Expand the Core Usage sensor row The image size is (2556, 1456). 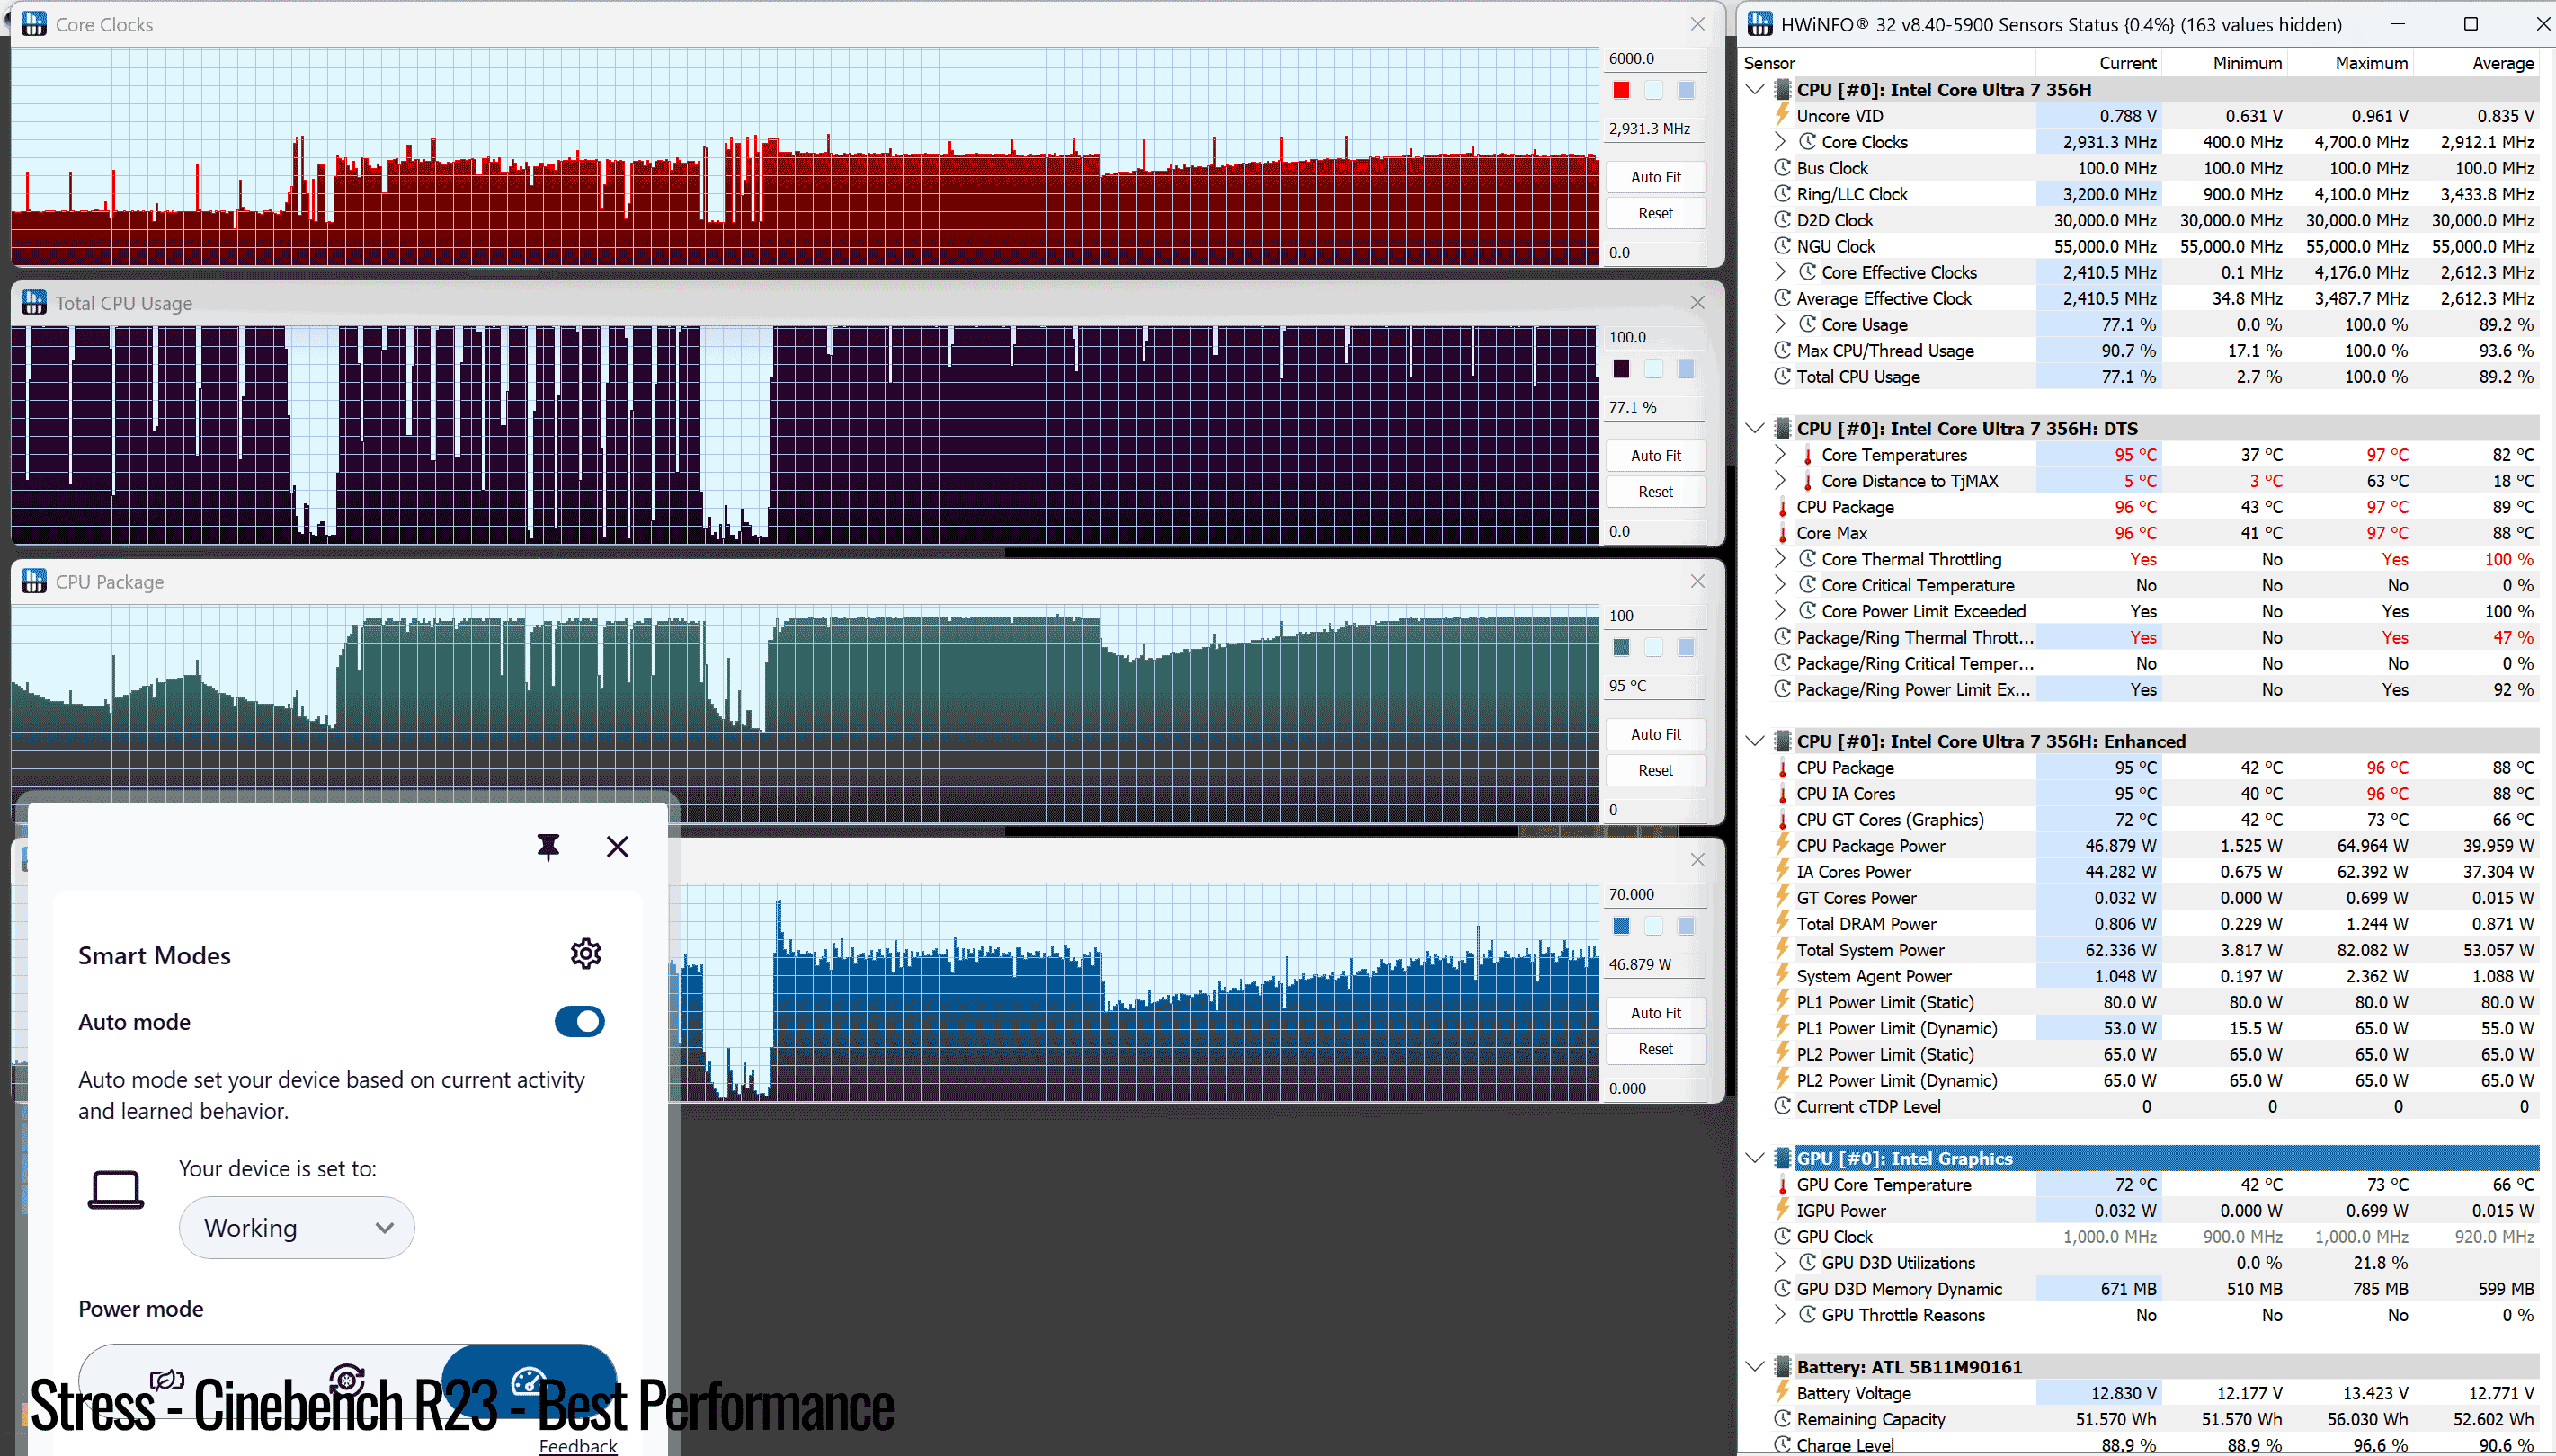coord(1780,324)
